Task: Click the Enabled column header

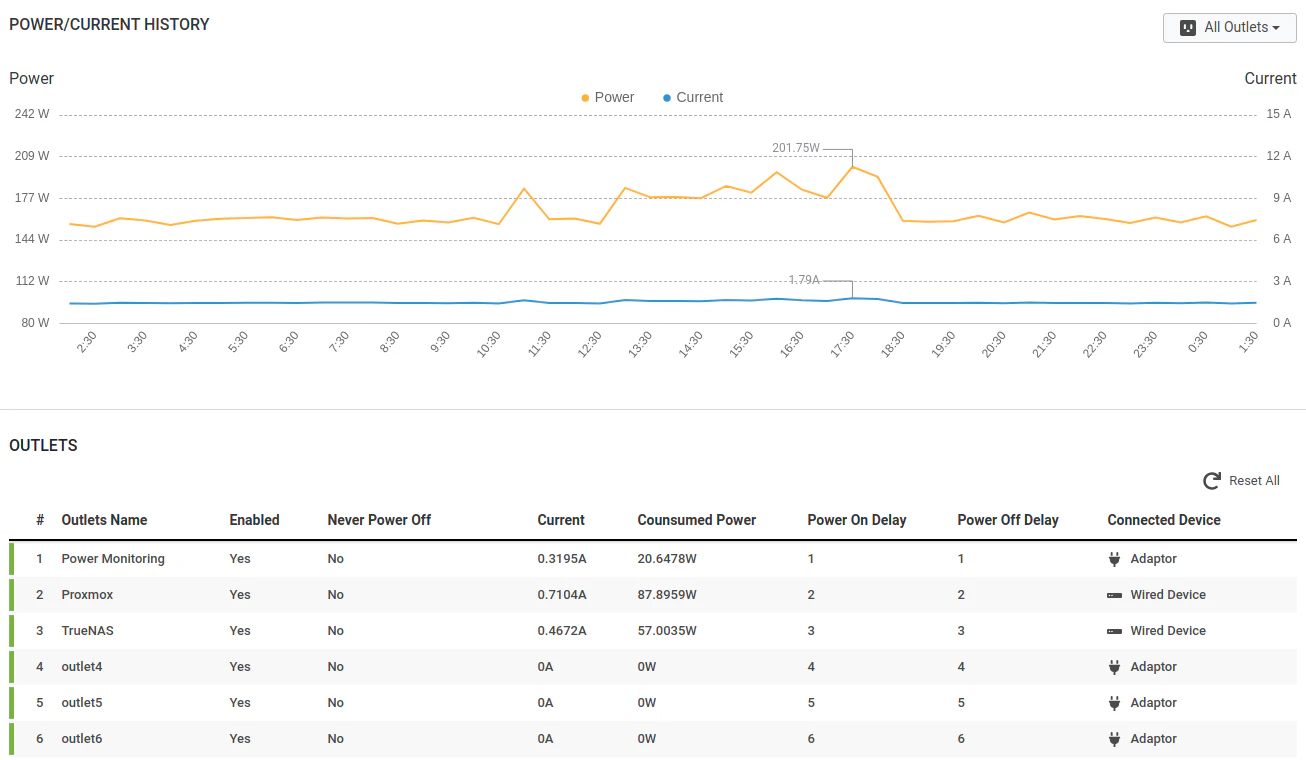Action: click(254, 520)
